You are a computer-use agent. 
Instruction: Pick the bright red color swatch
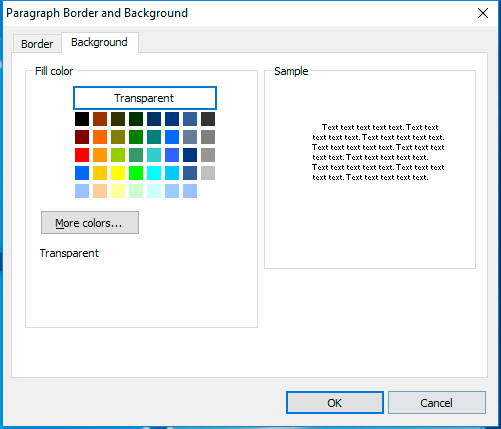82,155
